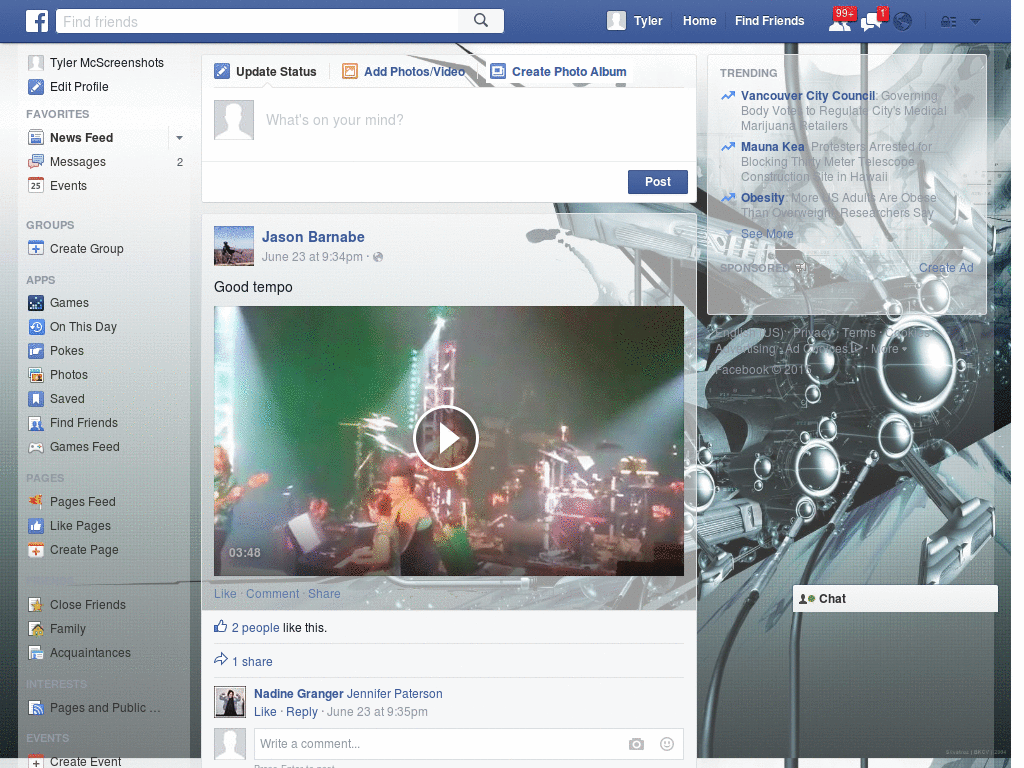Viewport: 1024px width, 768px height.
Task: Open friend requests notifications icon
Action: 840,21
